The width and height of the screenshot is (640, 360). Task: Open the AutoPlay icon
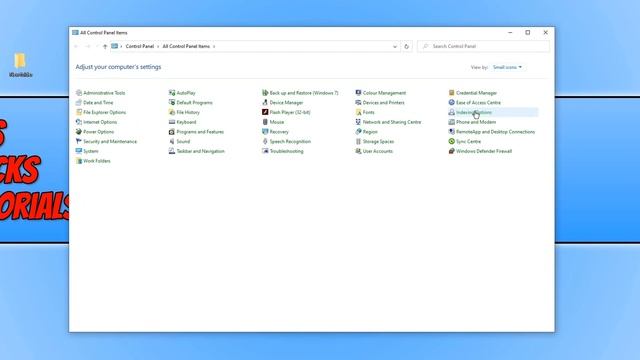tap(172, 93)
